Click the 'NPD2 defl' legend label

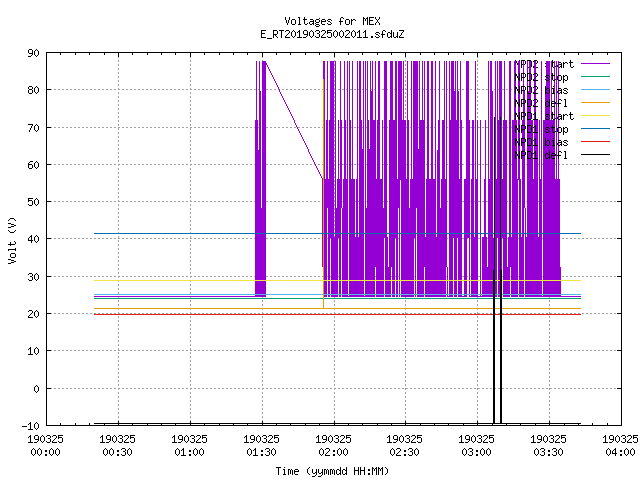pos(541,103)
